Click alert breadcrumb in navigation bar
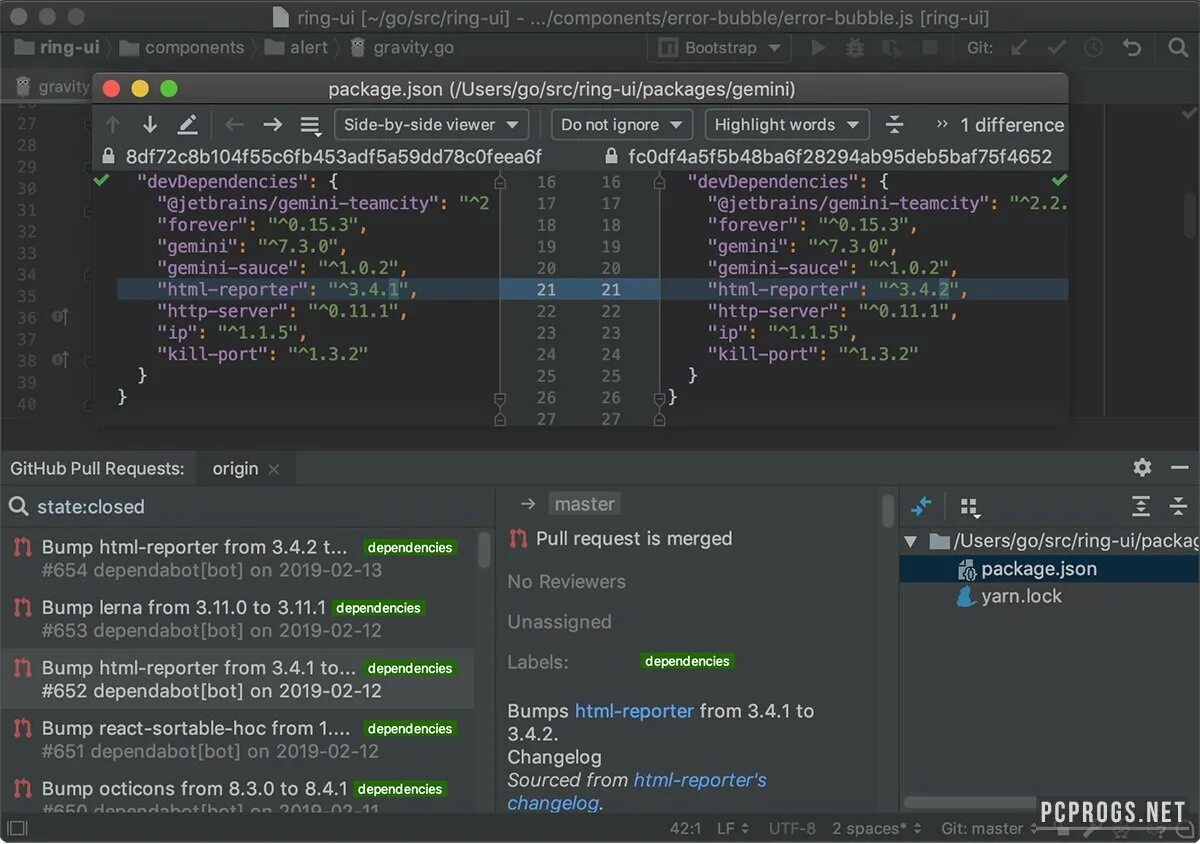Image resolution: width=1200 pixels, height=844 pixels. point(297,47)
